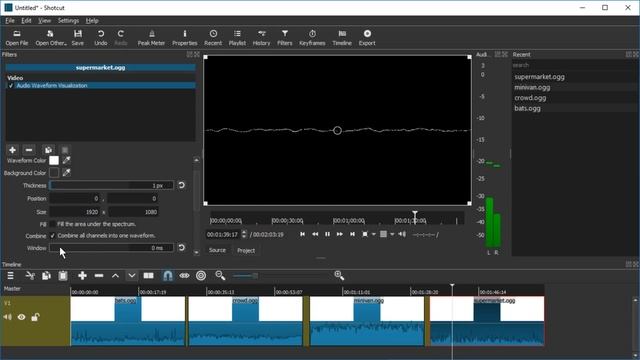Ripple delete with timeline minus icon
640x360 pixels.
coord(99,276)
